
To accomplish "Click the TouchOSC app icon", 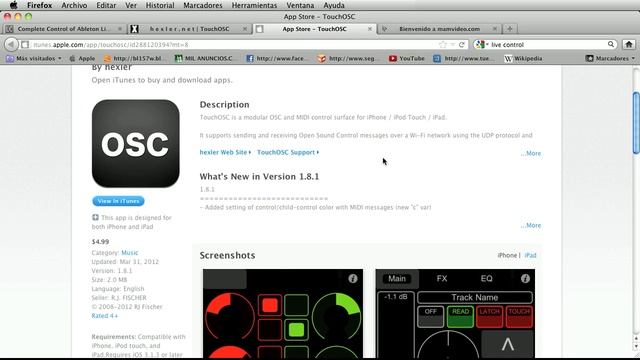I will (136, 143).
